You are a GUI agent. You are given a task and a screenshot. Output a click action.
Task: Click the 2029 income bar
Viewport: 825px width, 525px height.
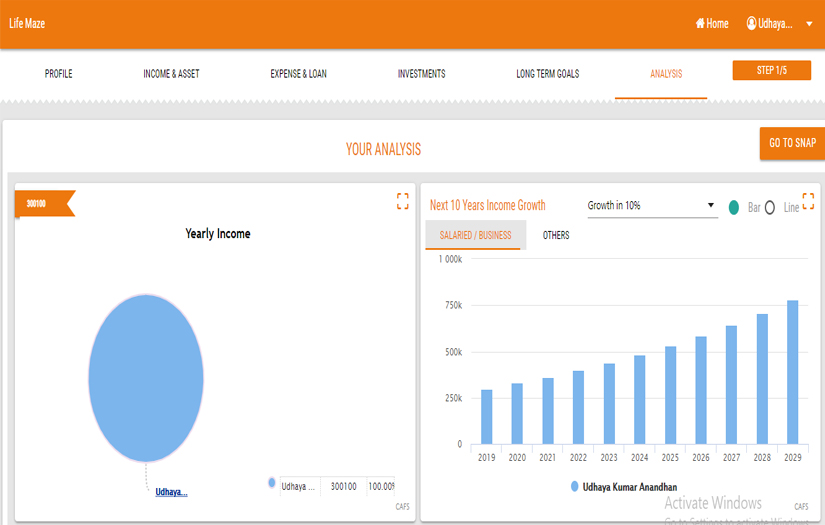point(792,372)
